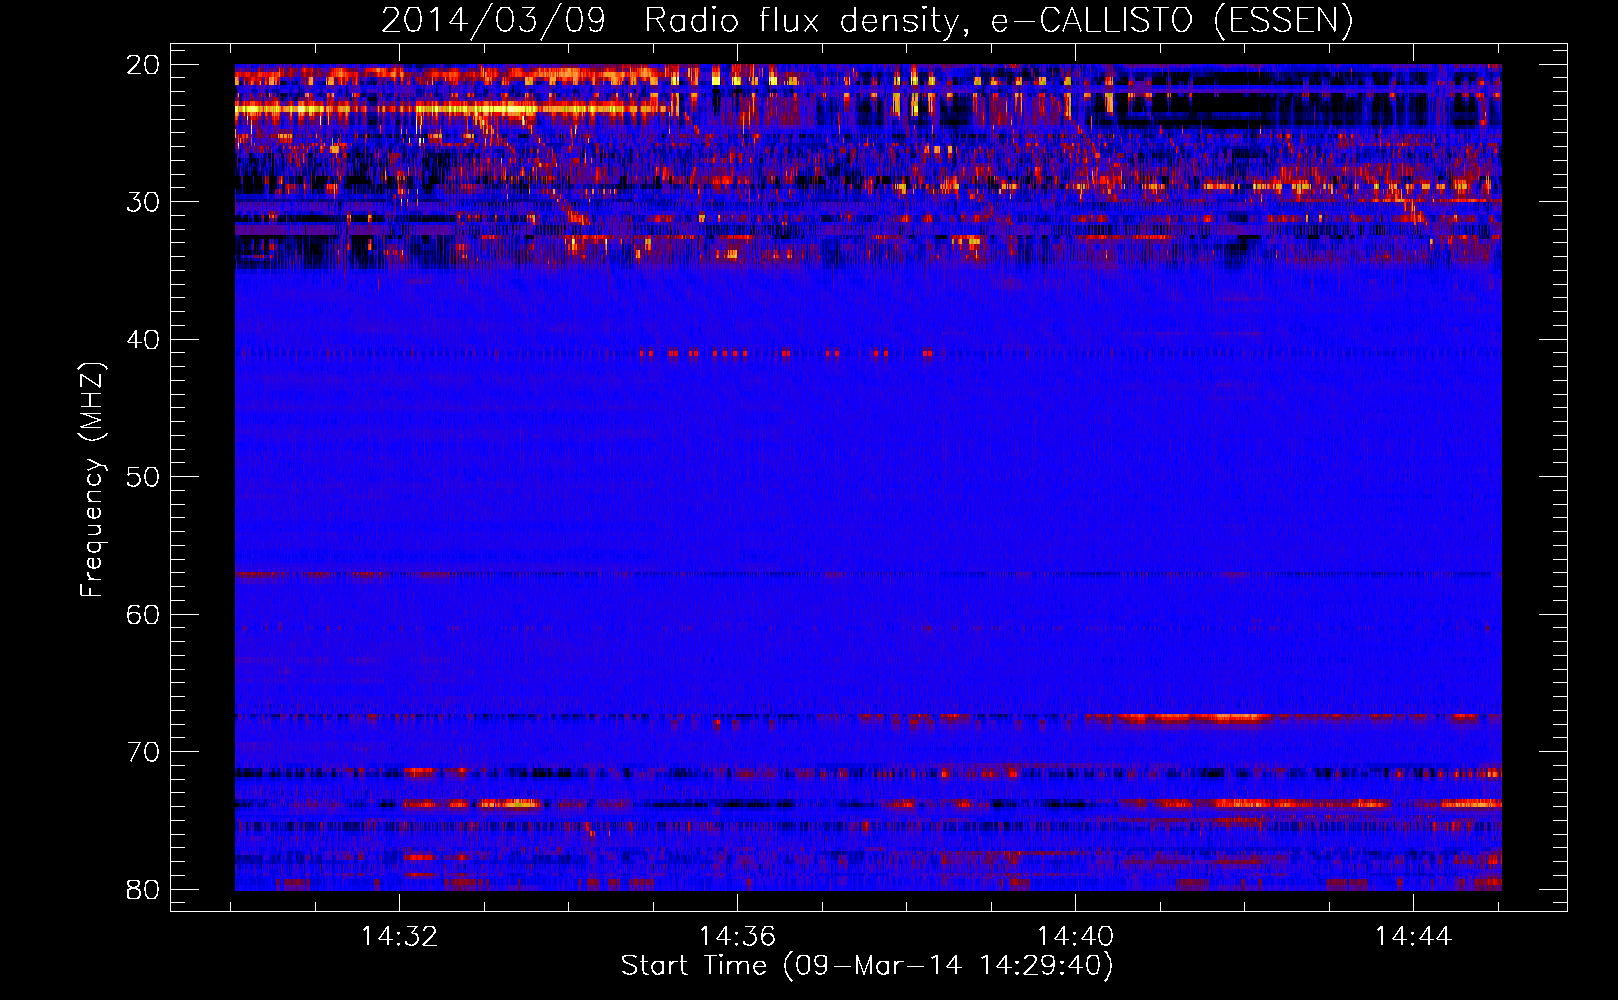1618x1000 pixels.
Task: Click the '50' frequency tick label
Action: click(x=143, y=477)
